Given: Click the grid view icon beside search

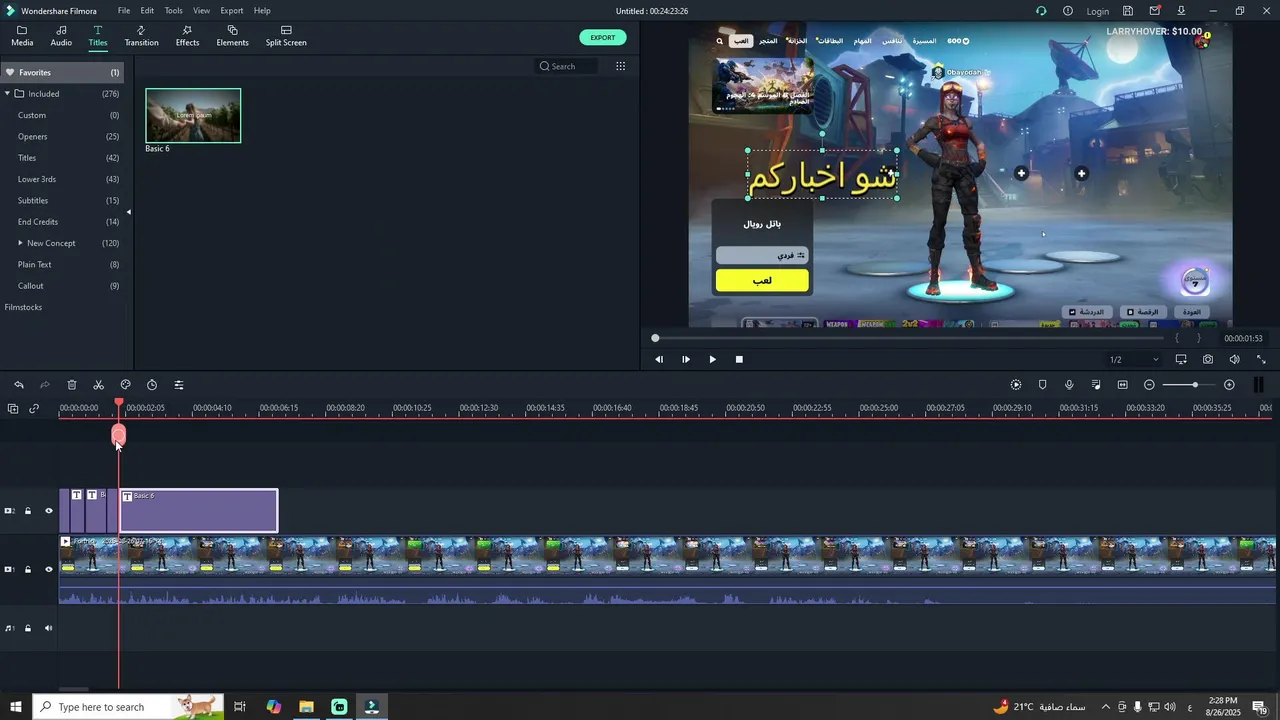Looking at the screenshot, I should 620,66.
